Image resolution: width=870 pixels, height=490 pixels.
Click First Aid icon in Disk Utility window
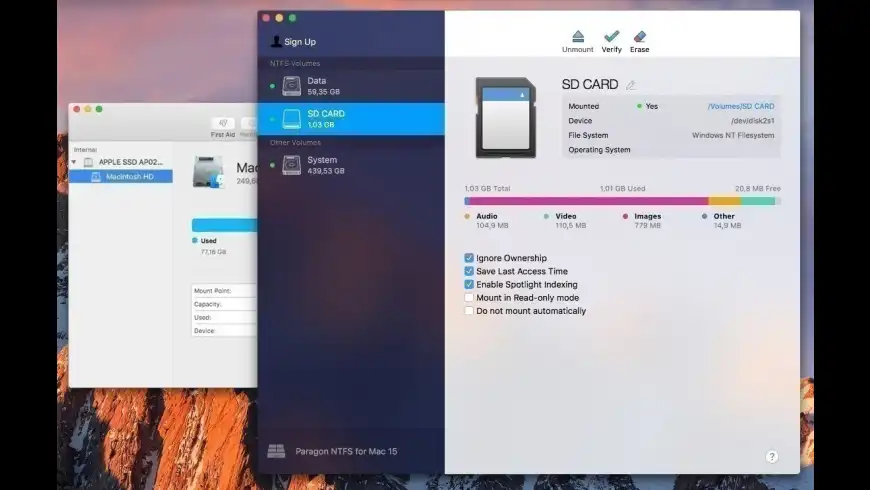223,123
